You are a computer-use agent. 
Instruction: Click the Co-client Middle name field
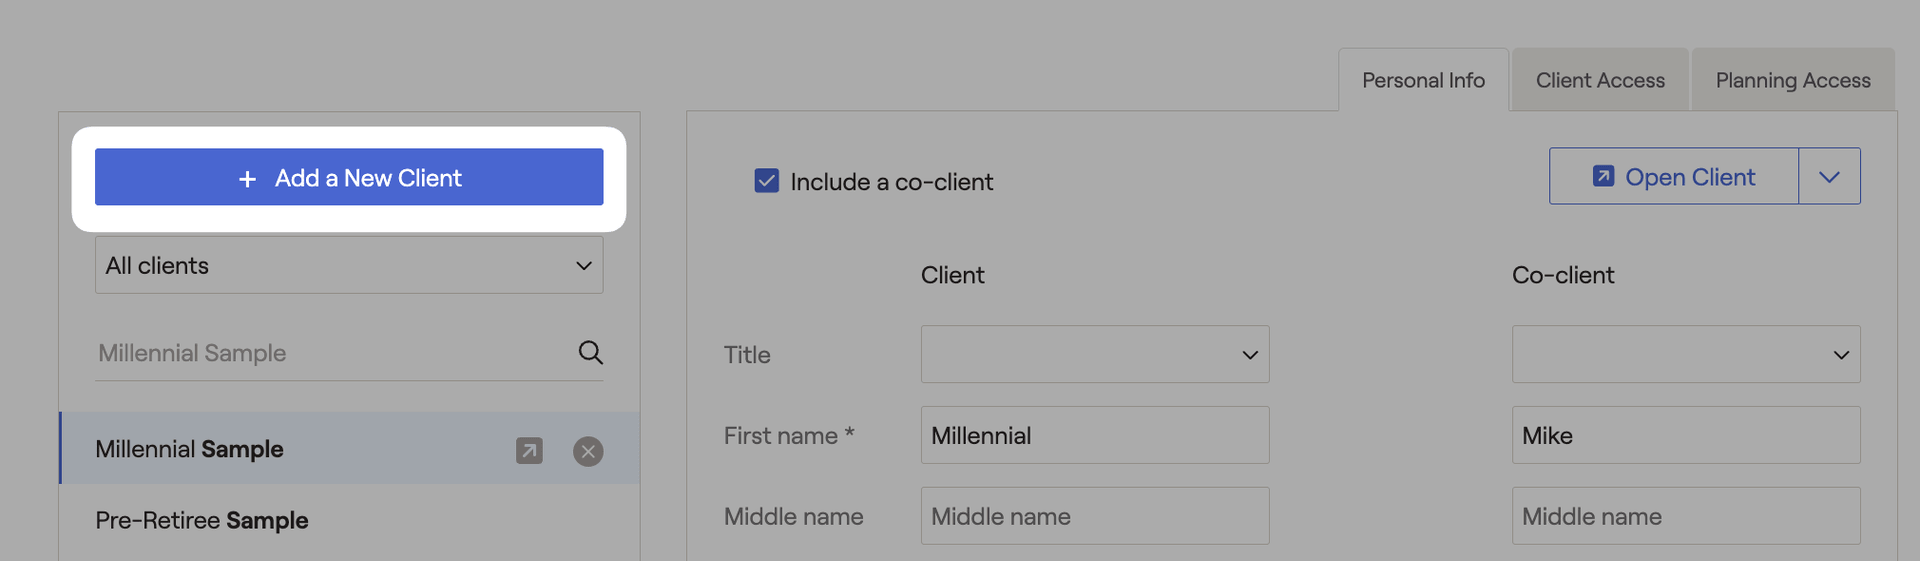coord(1686,516)
